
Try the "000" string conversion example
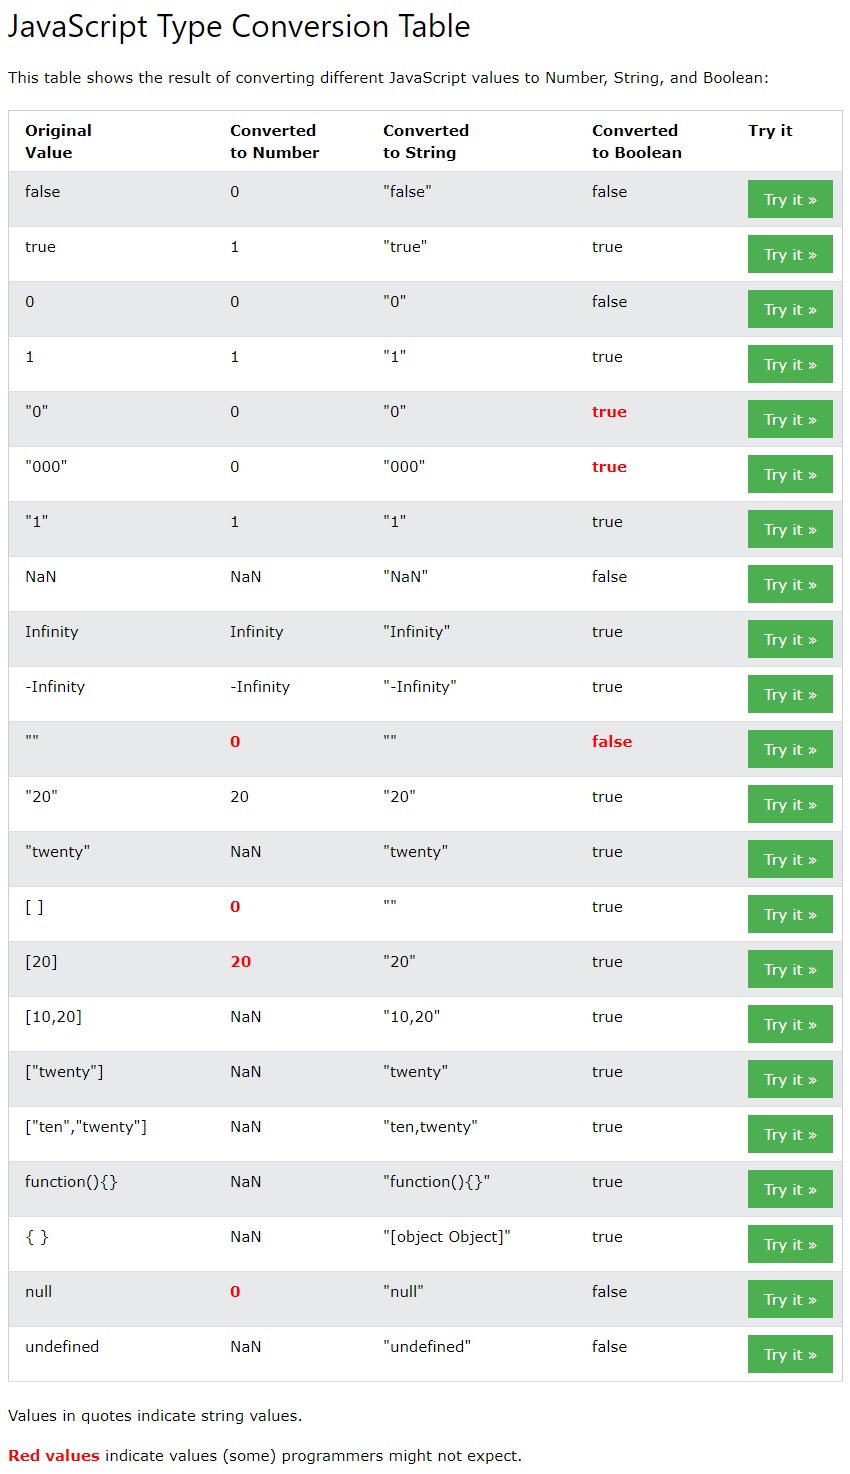[789, 475]
